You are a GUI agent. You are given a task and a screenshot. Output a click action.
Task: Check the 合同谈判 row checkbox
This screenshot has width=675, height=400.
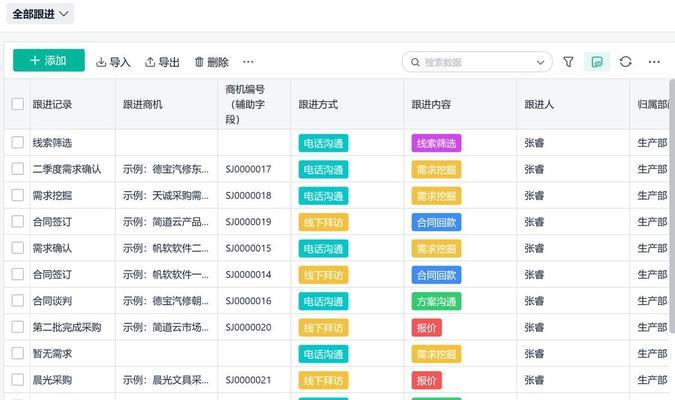(x=18, y=301)
